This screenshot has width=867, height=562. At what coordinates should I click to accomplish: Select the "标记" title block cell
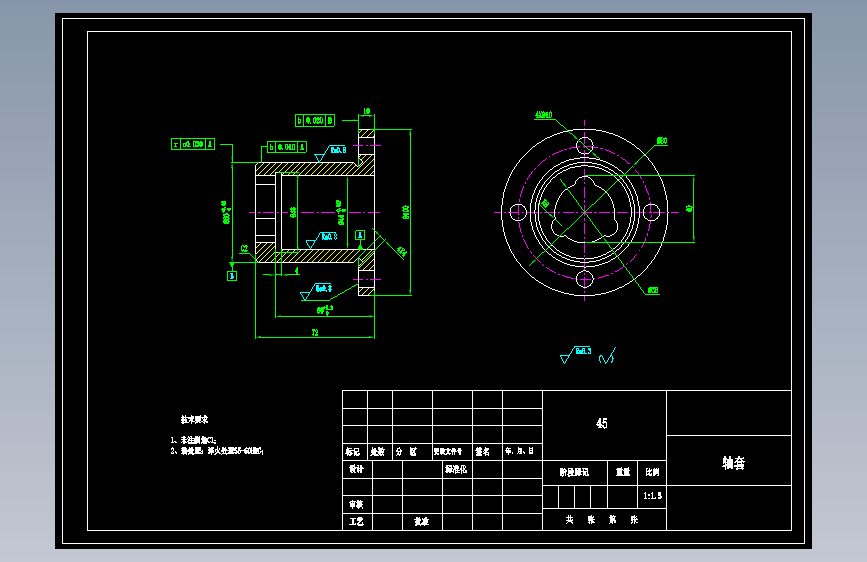pyautogui.click(x=353, y=452)
